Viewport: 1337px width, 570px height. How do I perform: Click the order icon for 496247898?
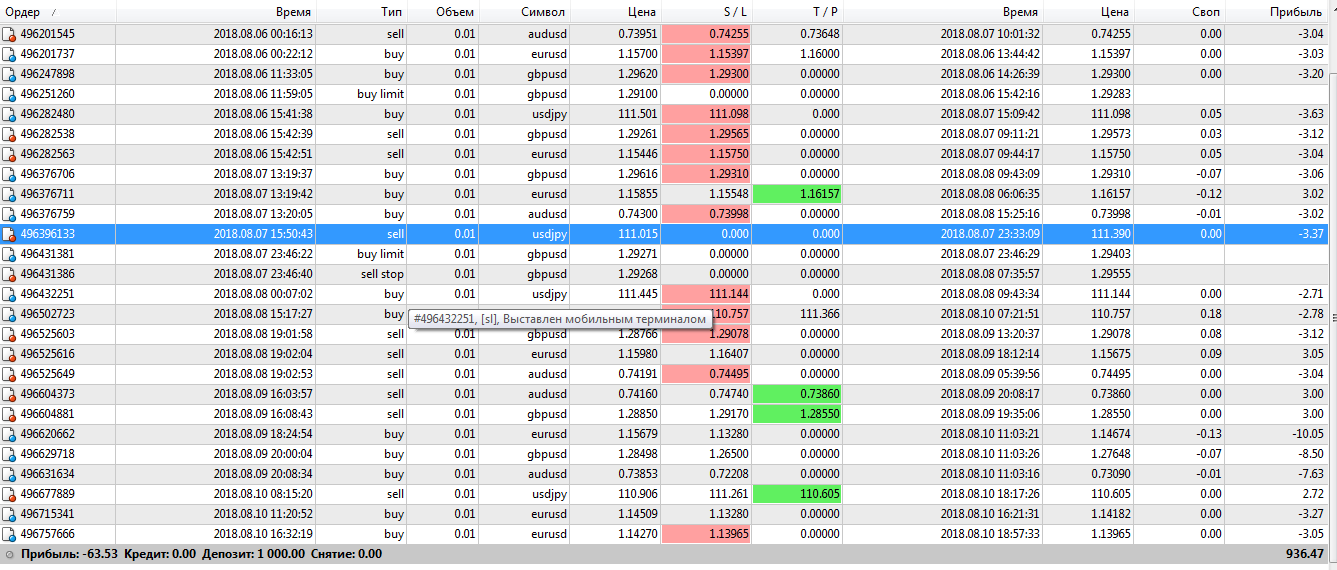[x=9, y=74]
